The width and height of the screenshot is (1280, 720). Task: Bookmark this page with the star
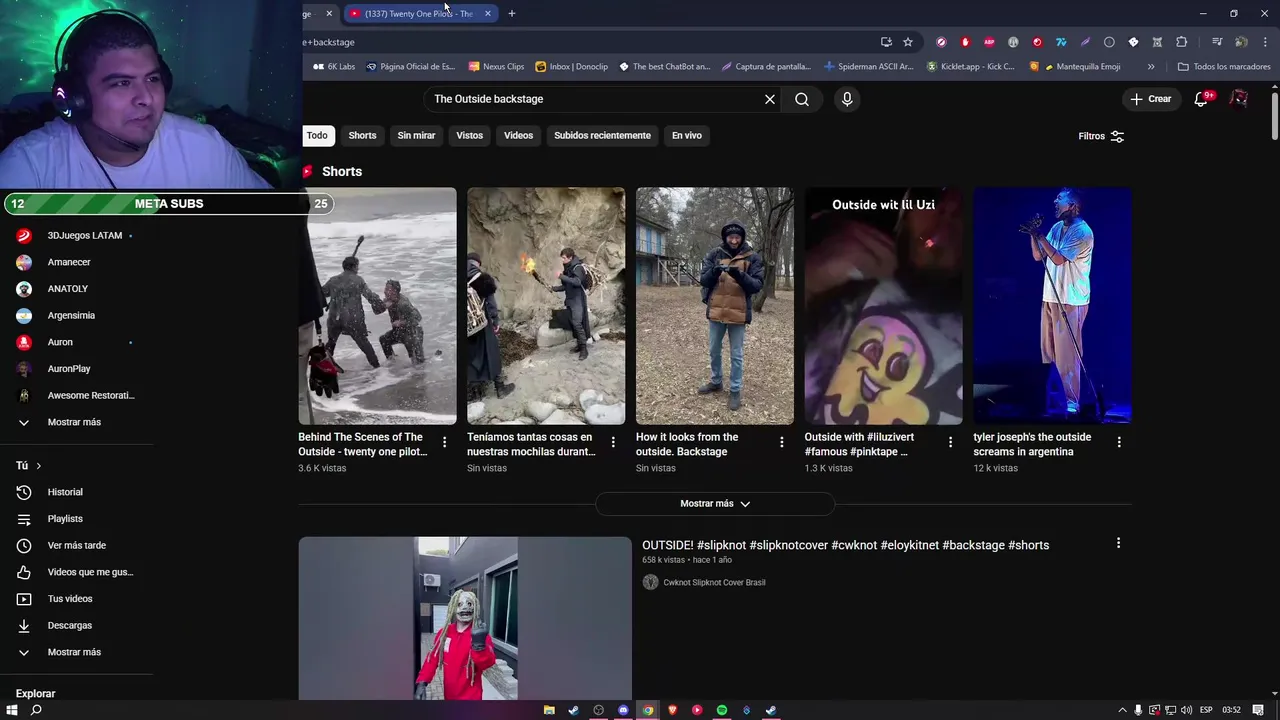click(908, 42)
